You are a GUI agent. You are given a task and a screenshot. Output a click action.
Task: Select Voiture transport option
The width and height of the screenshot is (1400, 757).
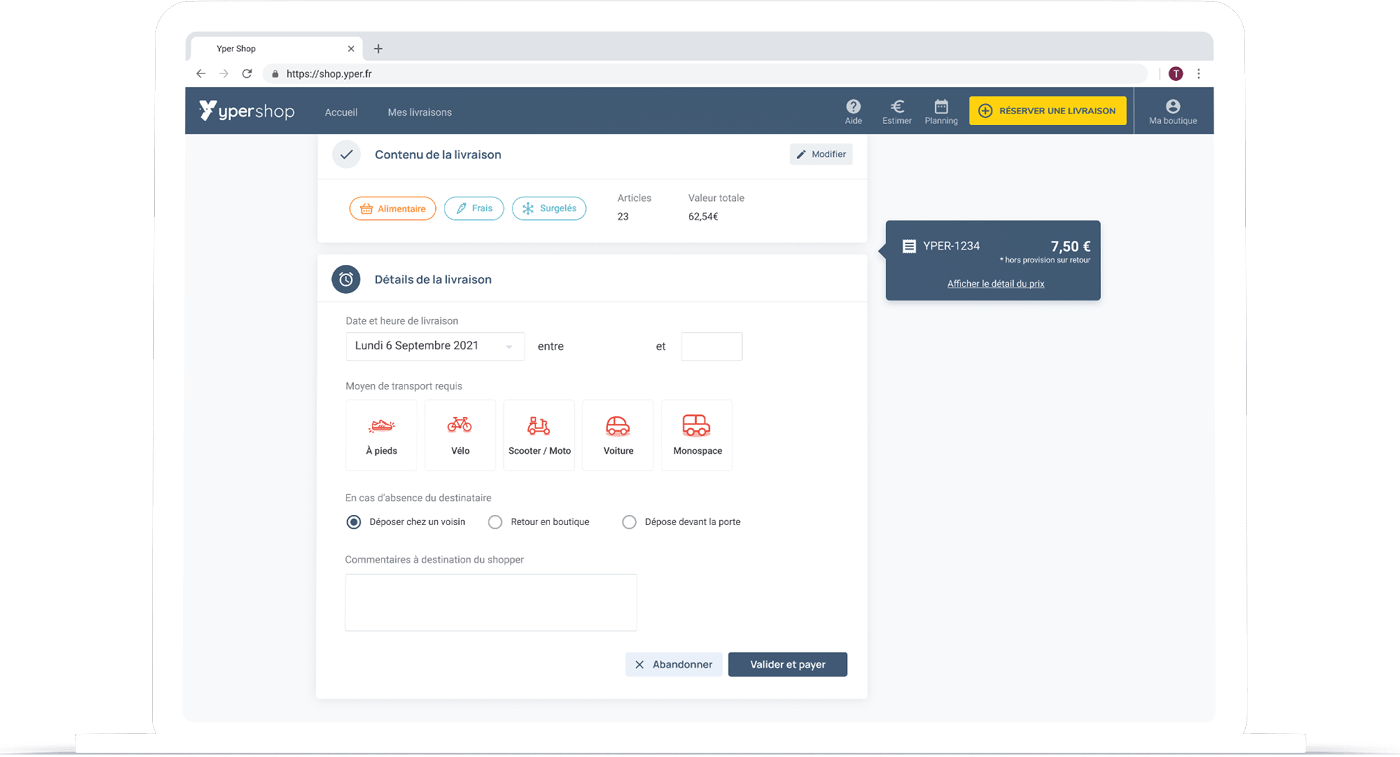pos(618,435)
